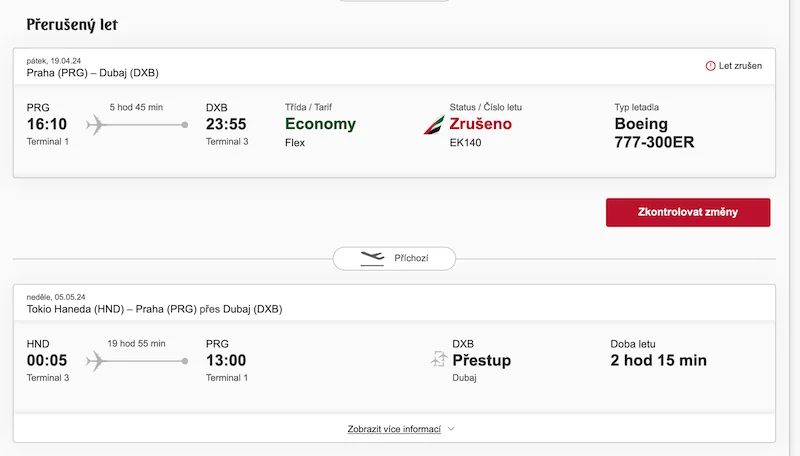Click the Přerušený let heading

(72, 24)
